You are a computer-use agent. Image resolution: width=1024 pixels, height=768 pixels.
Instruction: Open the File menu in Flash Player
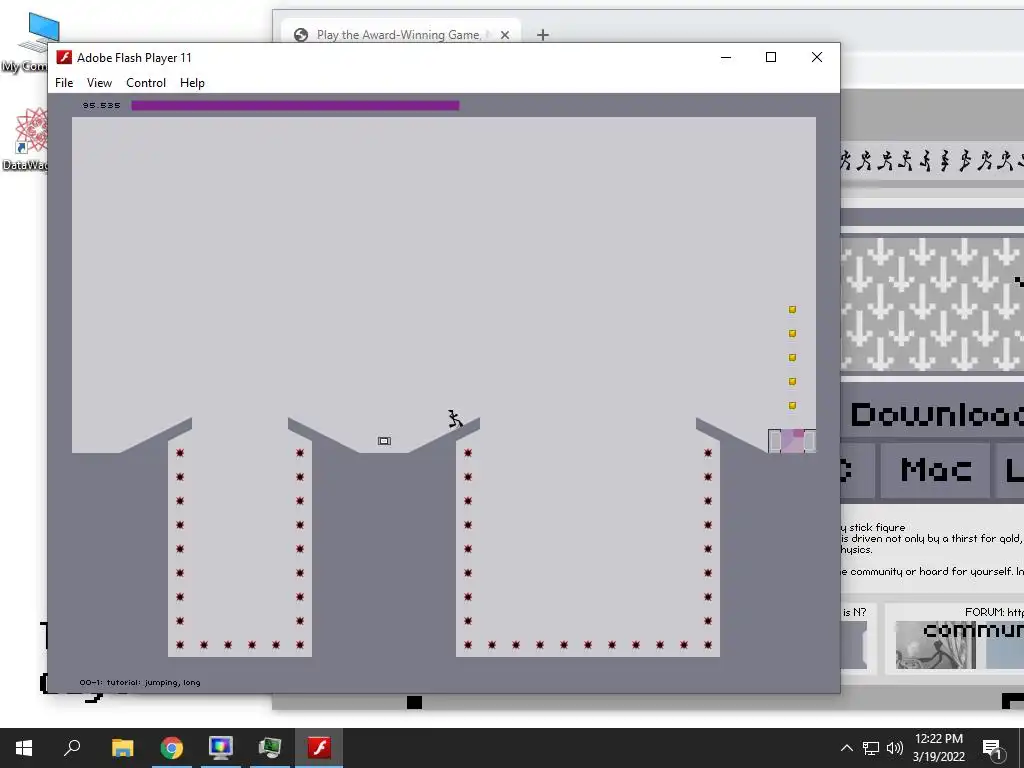pos(64,83)
